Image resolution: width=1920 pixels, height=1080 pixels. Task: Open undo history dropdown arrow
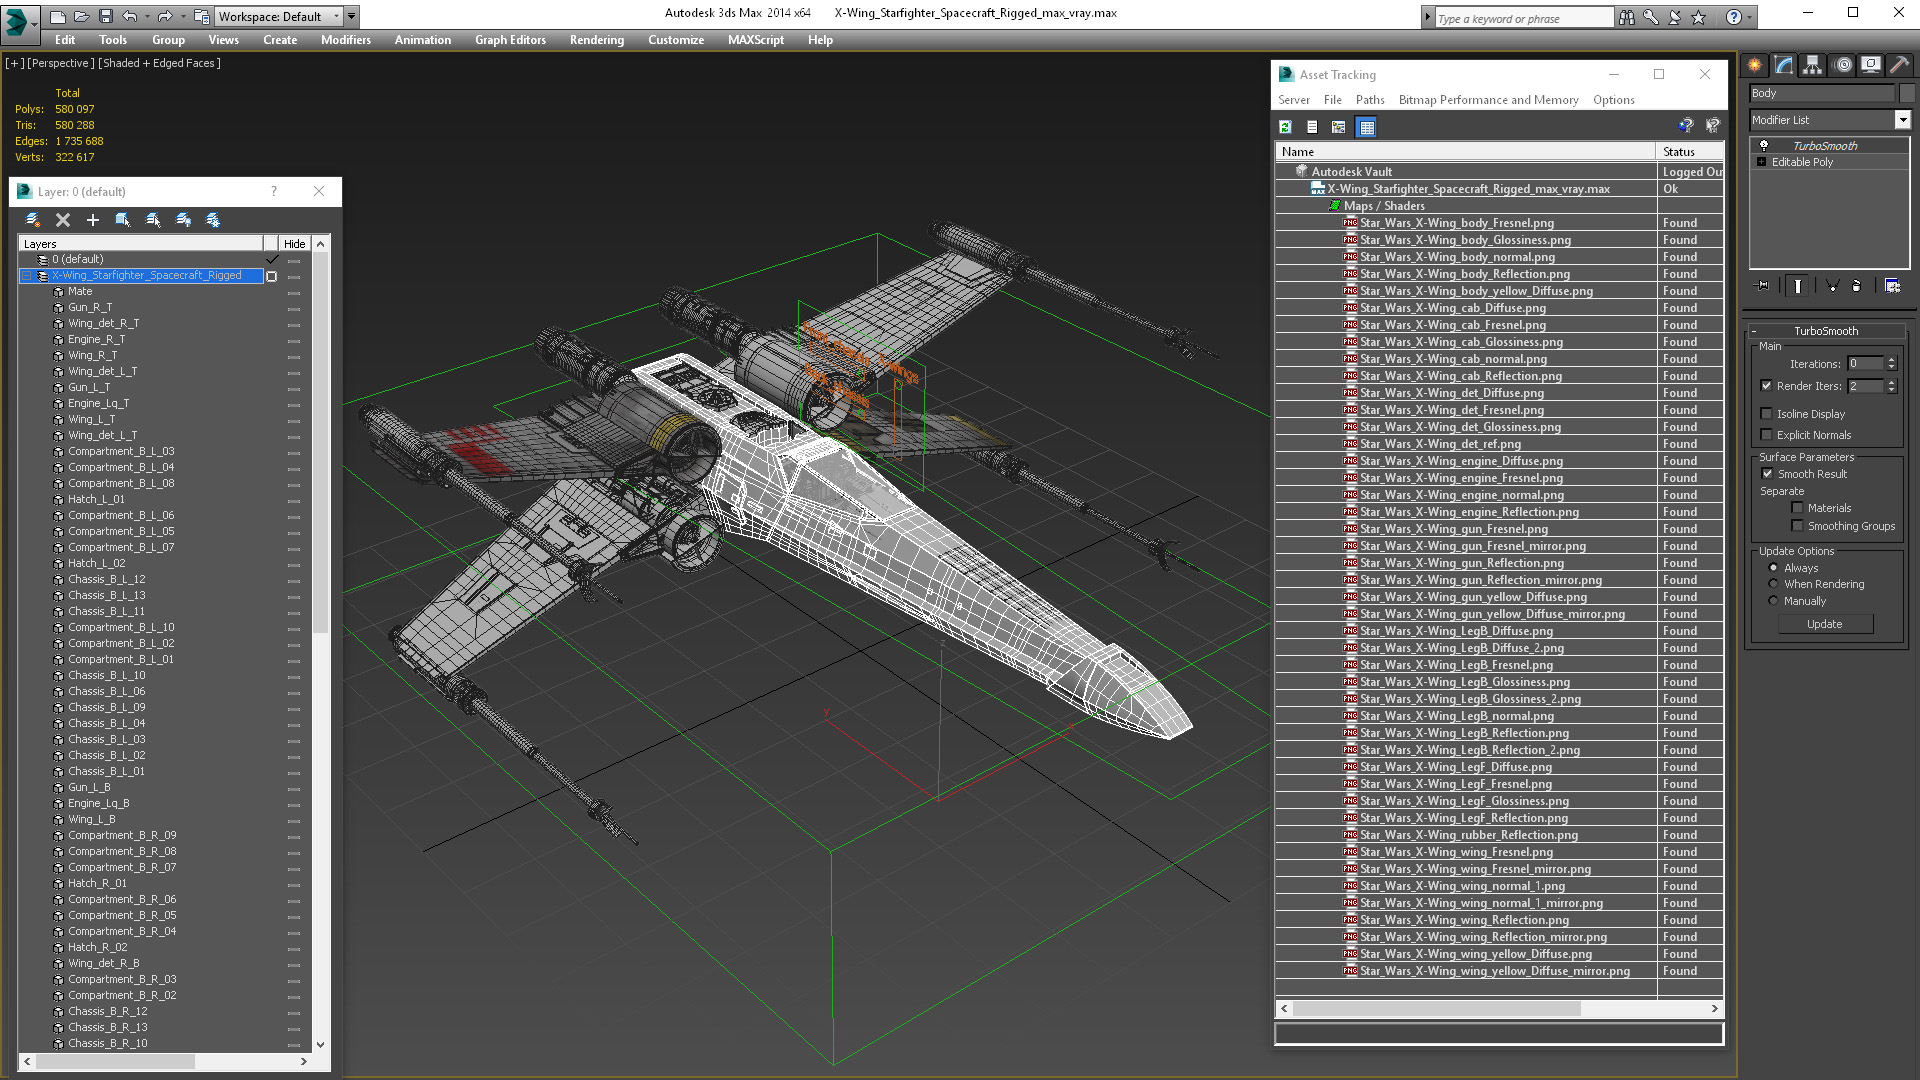[x=147, y=17]
